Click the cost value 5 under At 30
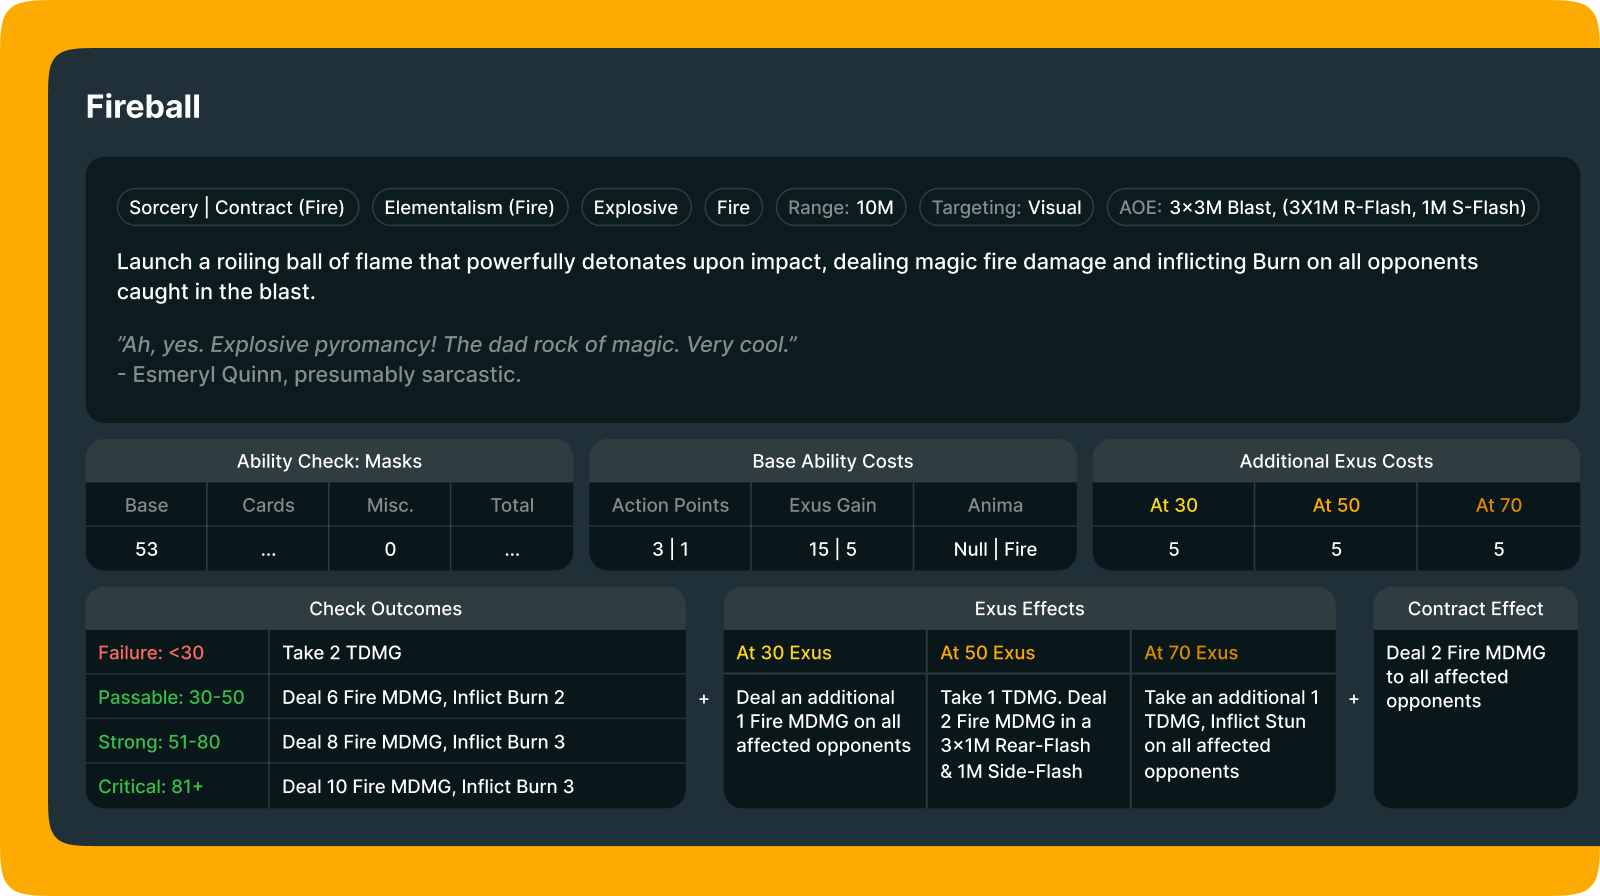The height and width of the screenshot is (896, 1600). pyautogui.click(x=1174, y=549)
